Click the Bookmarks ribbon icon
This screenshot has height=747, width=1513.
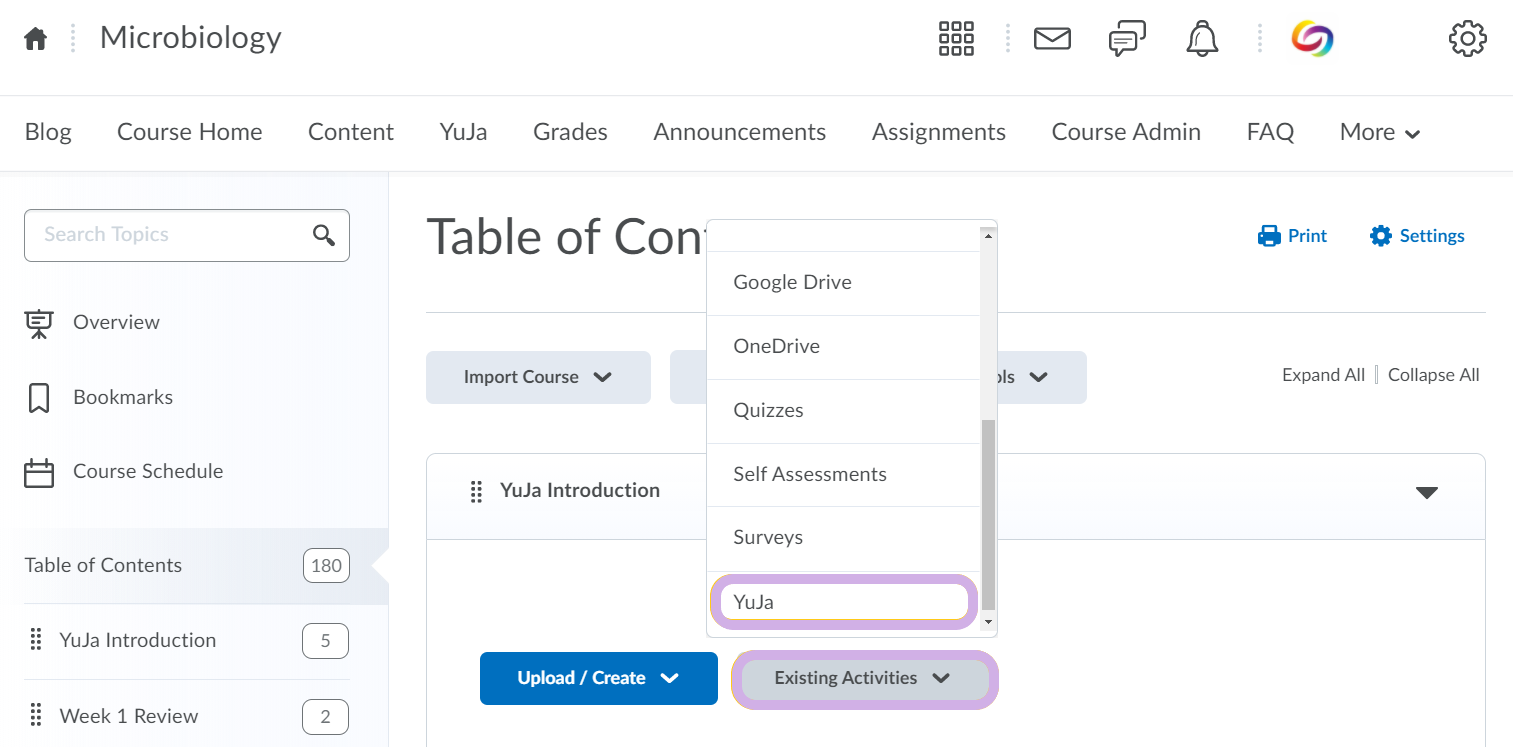click(39, 397)
